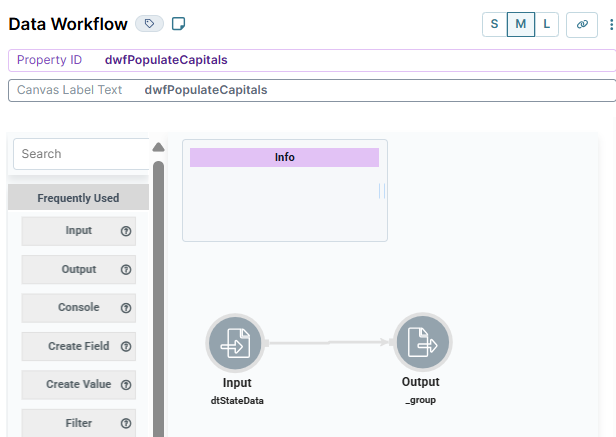The image size is (616, 437).
Task: Click the _group label under Output
Action: pos(421,400)
